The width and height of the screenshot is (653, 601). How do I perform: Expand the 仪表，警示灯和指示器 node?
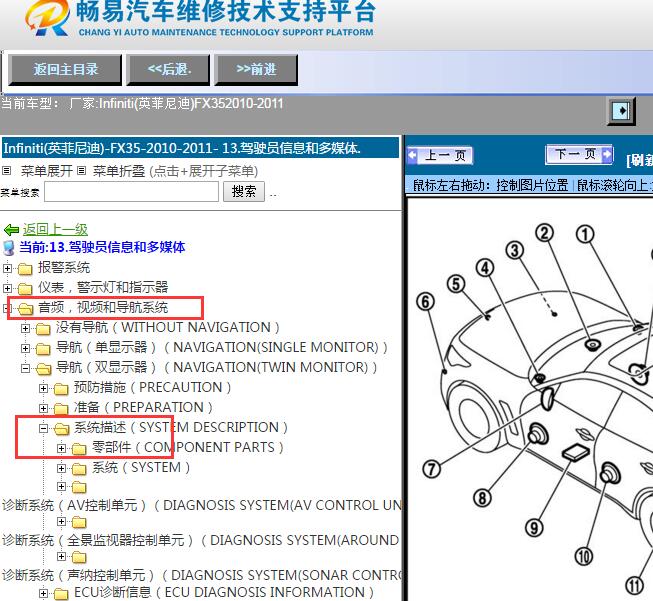pos(7,288)
